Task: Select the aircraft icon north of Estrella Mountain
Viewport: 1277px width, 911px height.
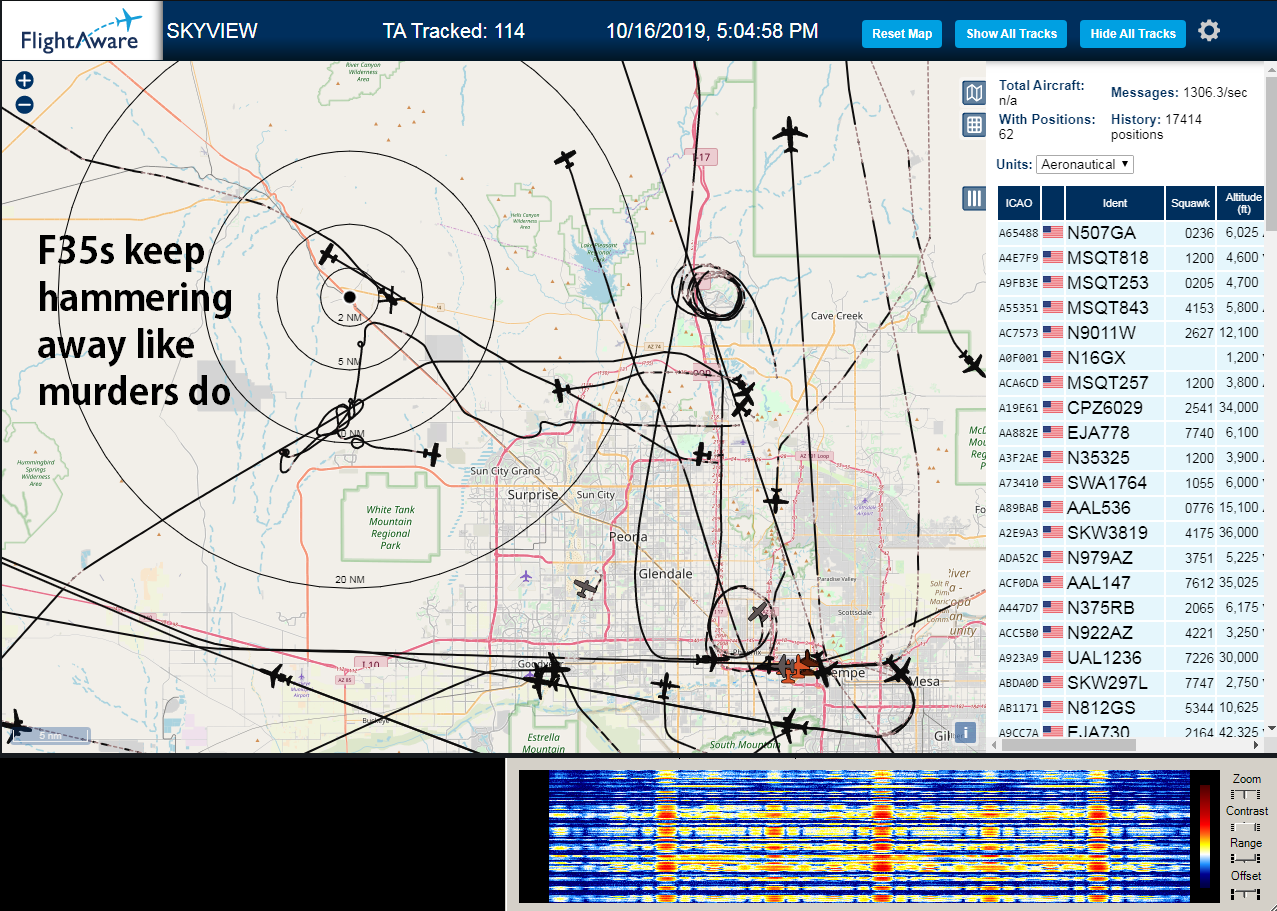Action: [545, 676]
